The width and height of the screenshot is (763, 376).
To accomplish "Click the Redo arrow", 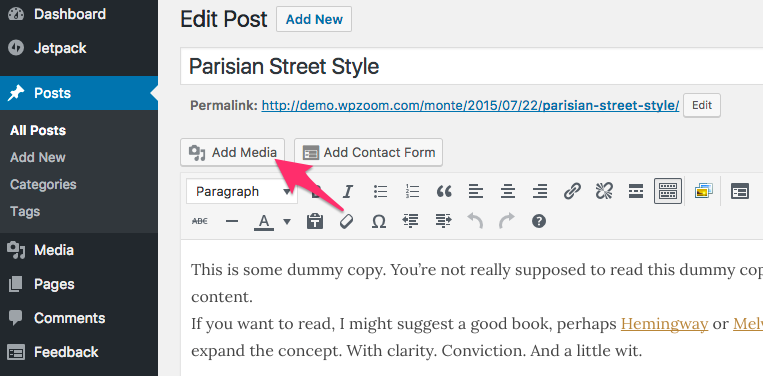I will coord(507,221).
